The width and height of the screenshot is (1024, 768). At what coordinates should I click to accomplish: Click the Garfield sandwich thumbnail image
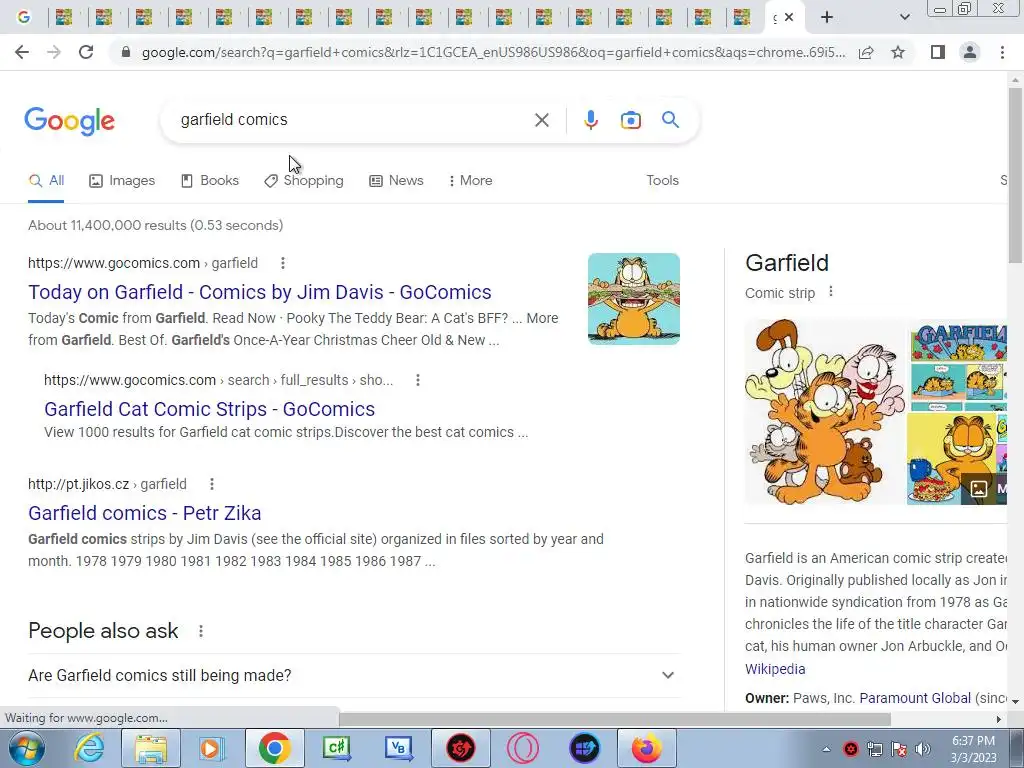coord(633,298)
